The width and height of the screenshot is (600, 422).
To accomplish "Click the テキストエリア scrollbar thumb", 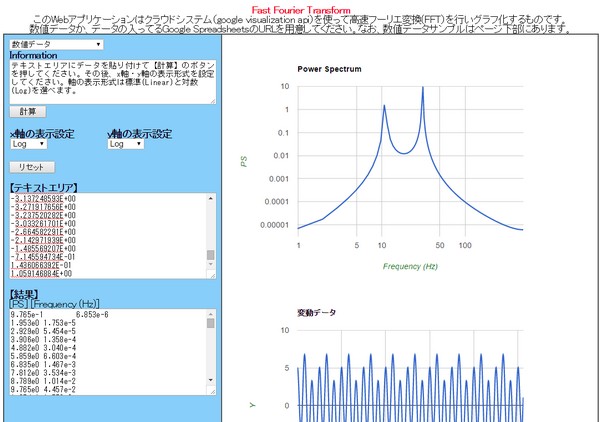I will 211,256.
